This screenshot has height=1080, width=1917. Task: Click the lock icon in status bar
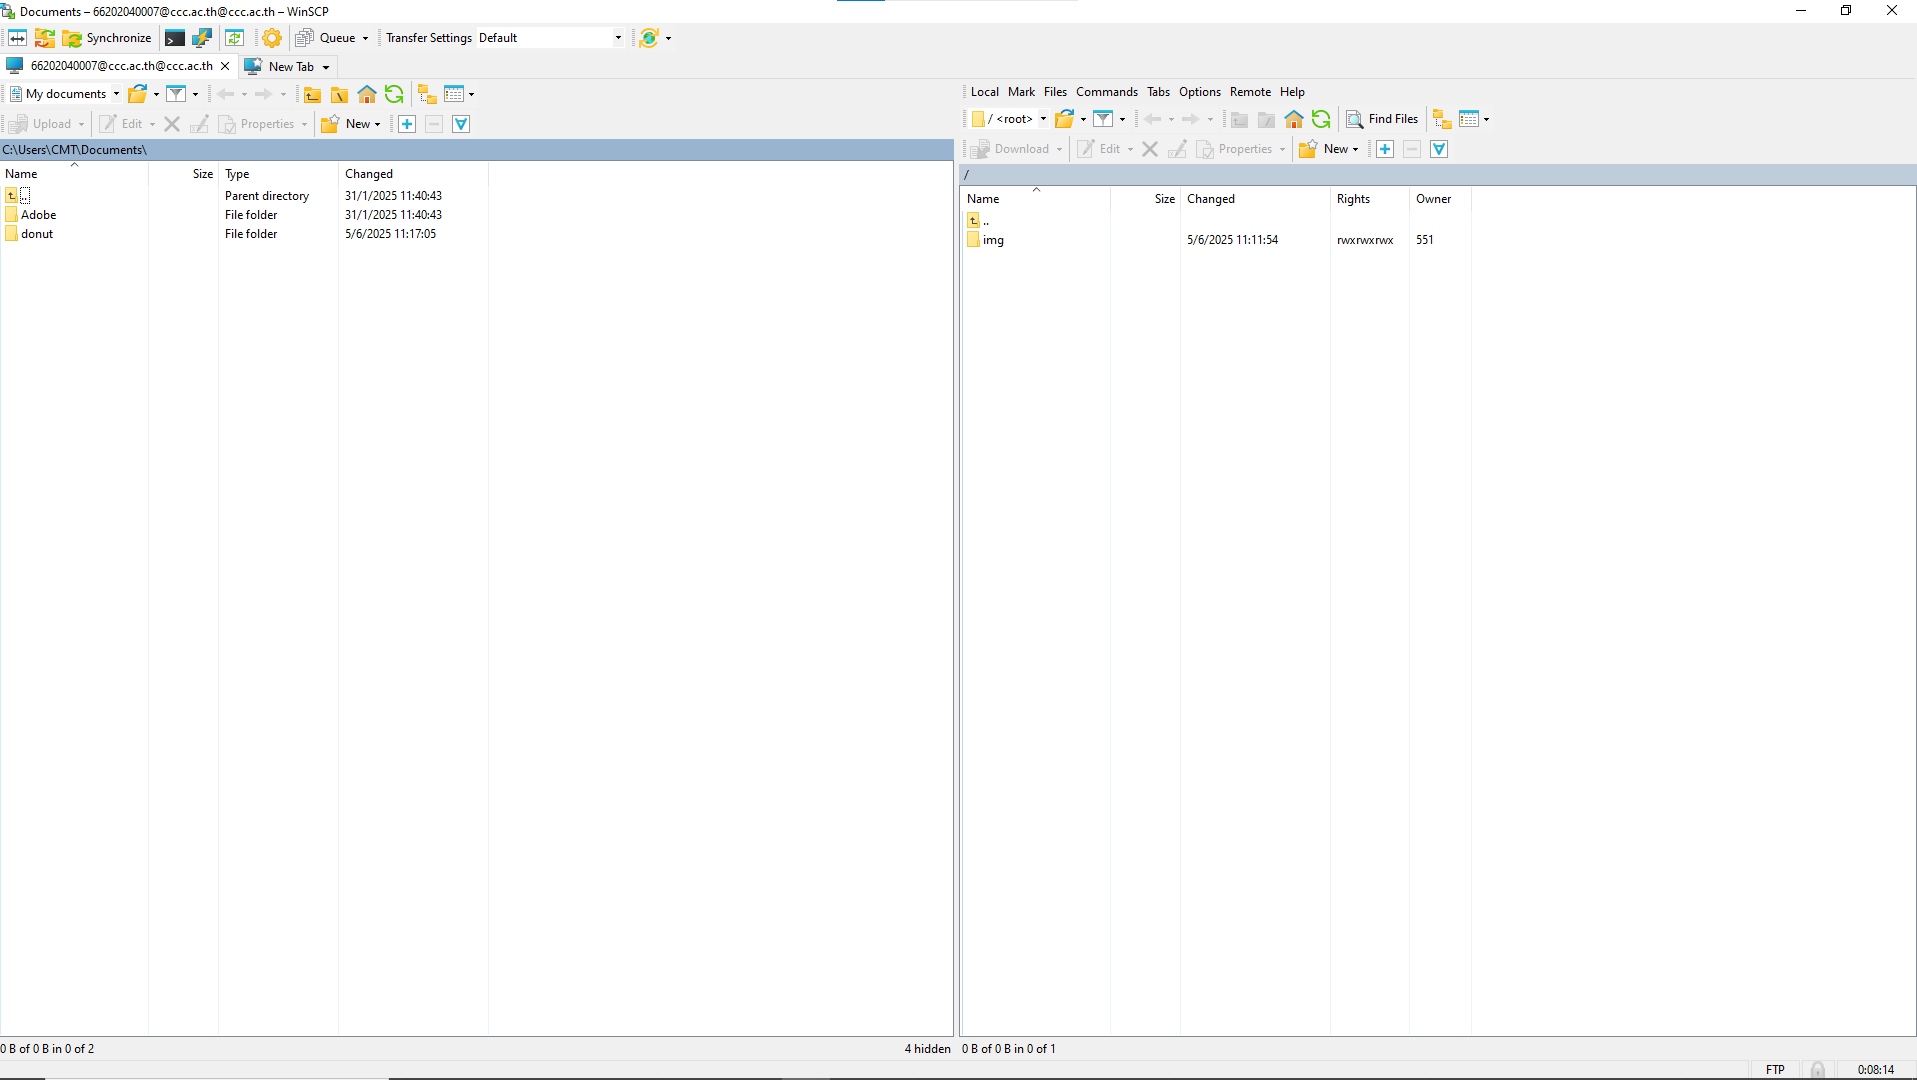click(1817, 1070)
